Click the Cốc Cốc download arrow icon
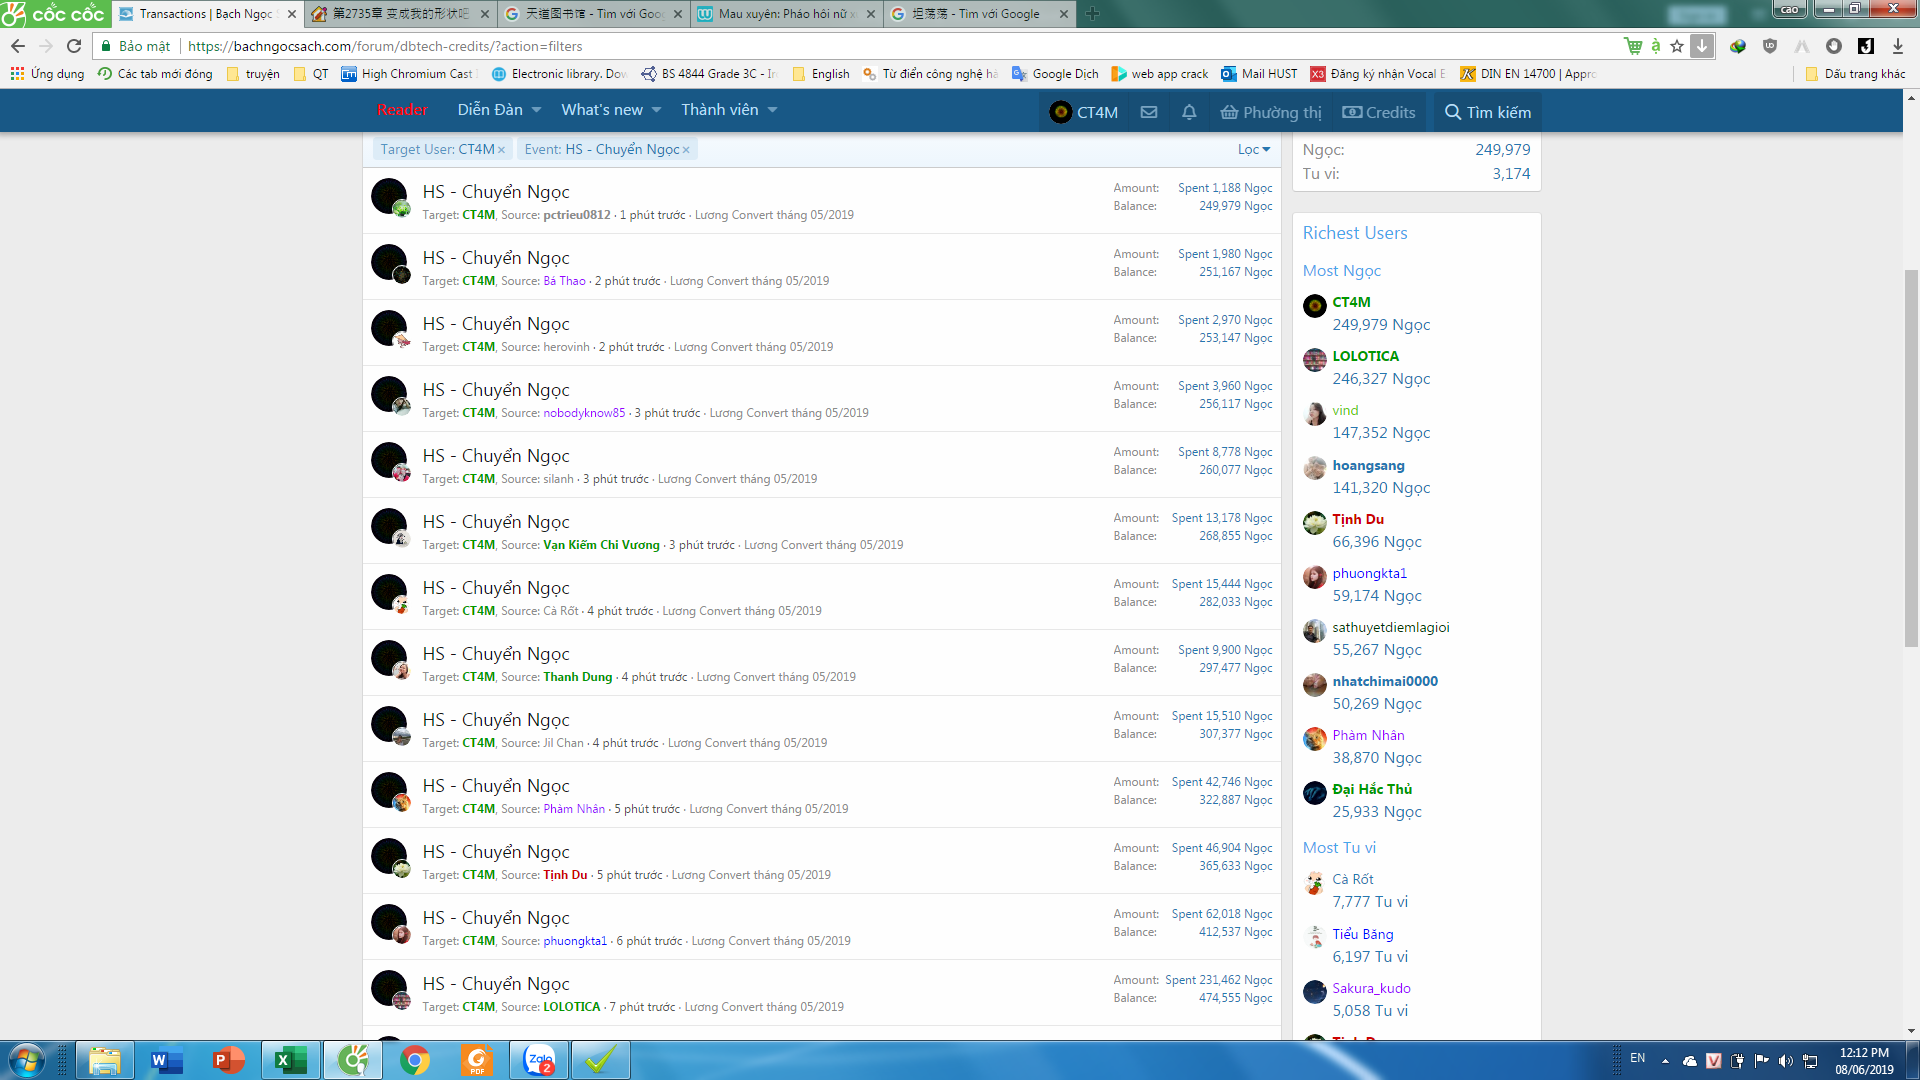1920x1080 pixels. 1702,46
